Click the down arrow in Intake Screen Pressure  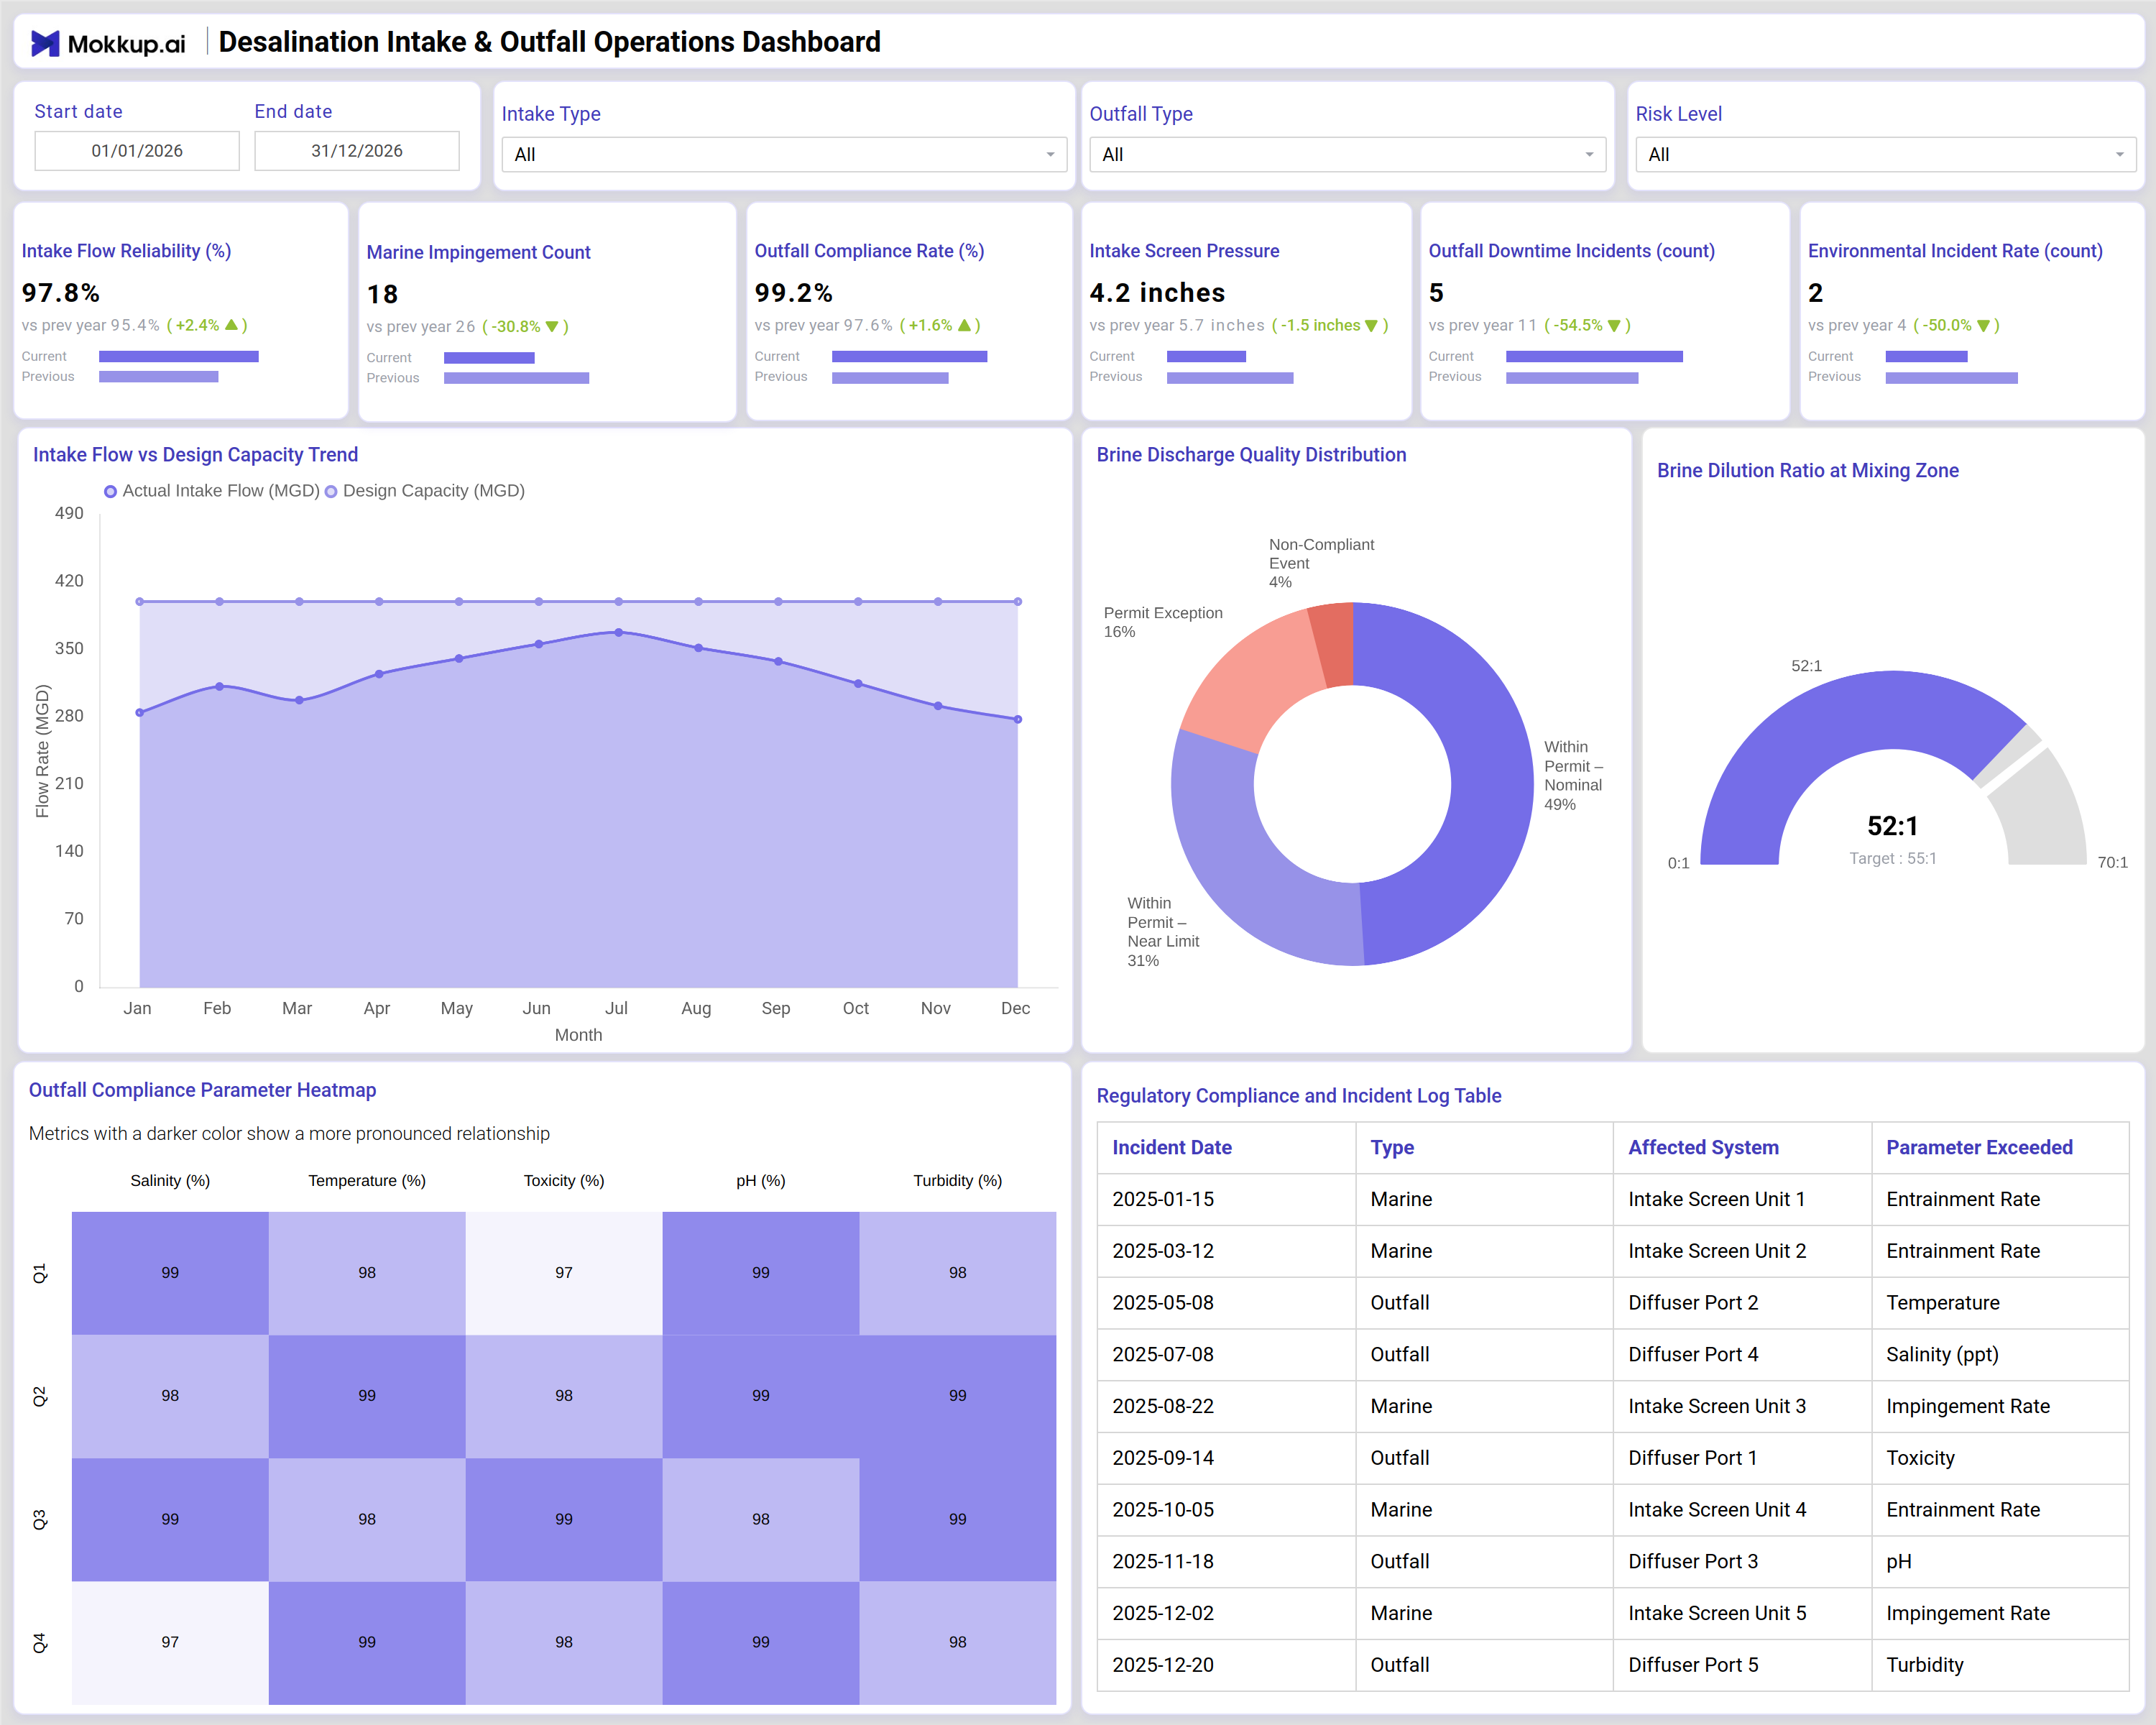(x=1371, y=326)
